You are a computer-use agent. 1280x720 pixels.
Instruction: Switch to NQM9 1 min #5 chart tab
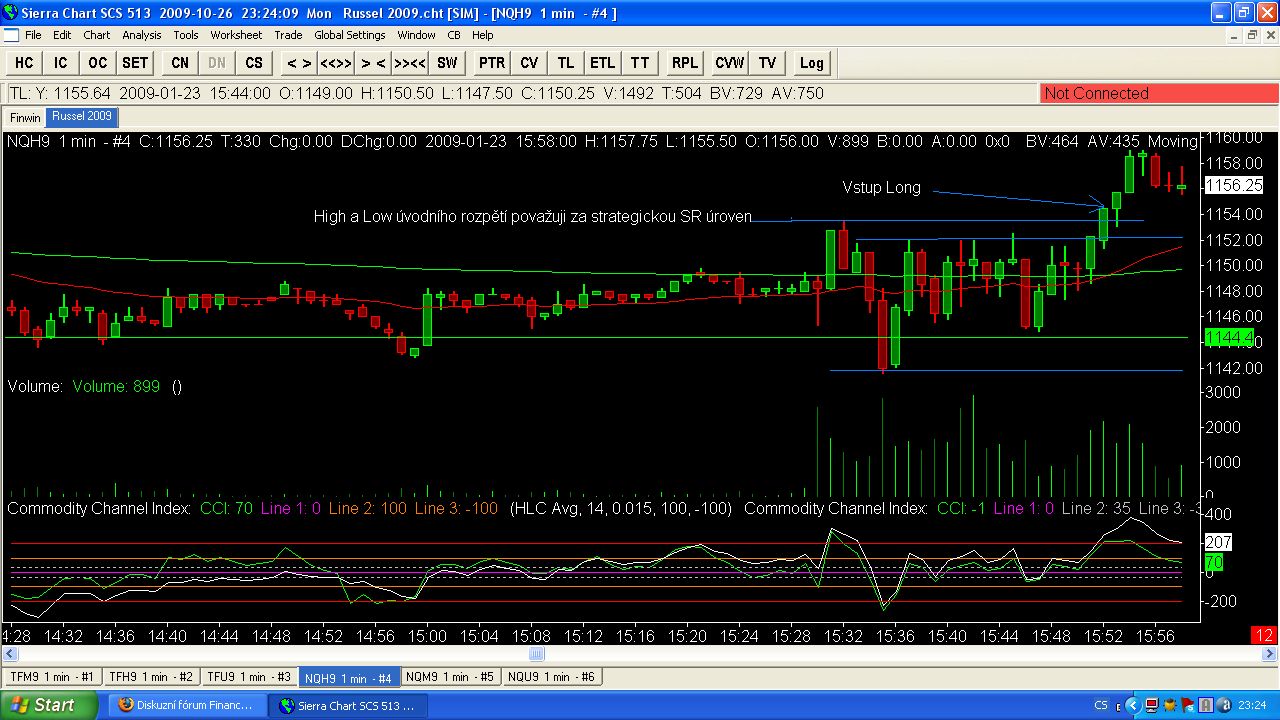pyautogui.click(x=451, y=677)
